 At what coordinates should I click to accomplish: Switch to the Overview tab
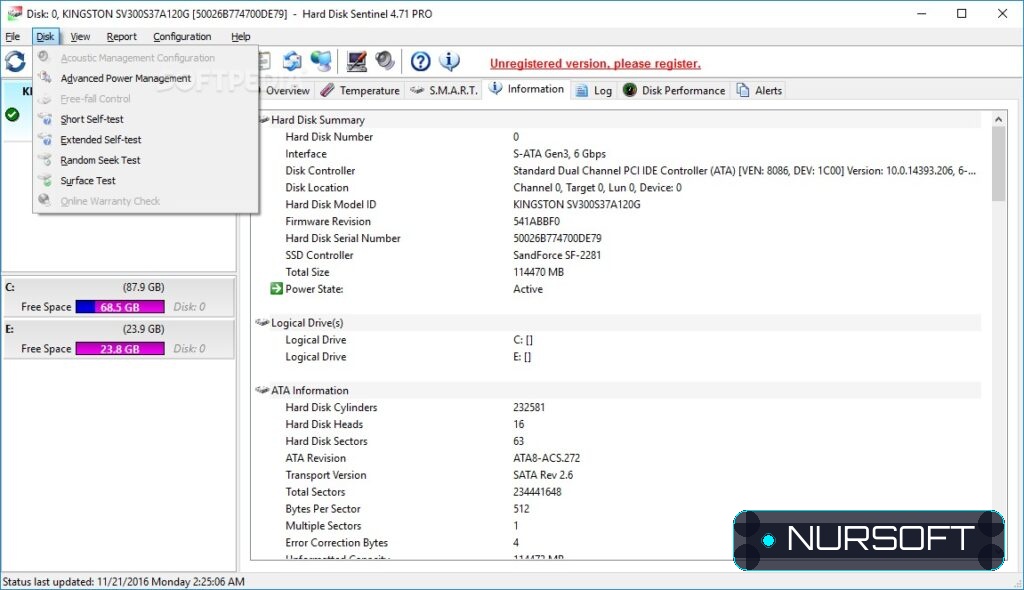click(286, 90)
